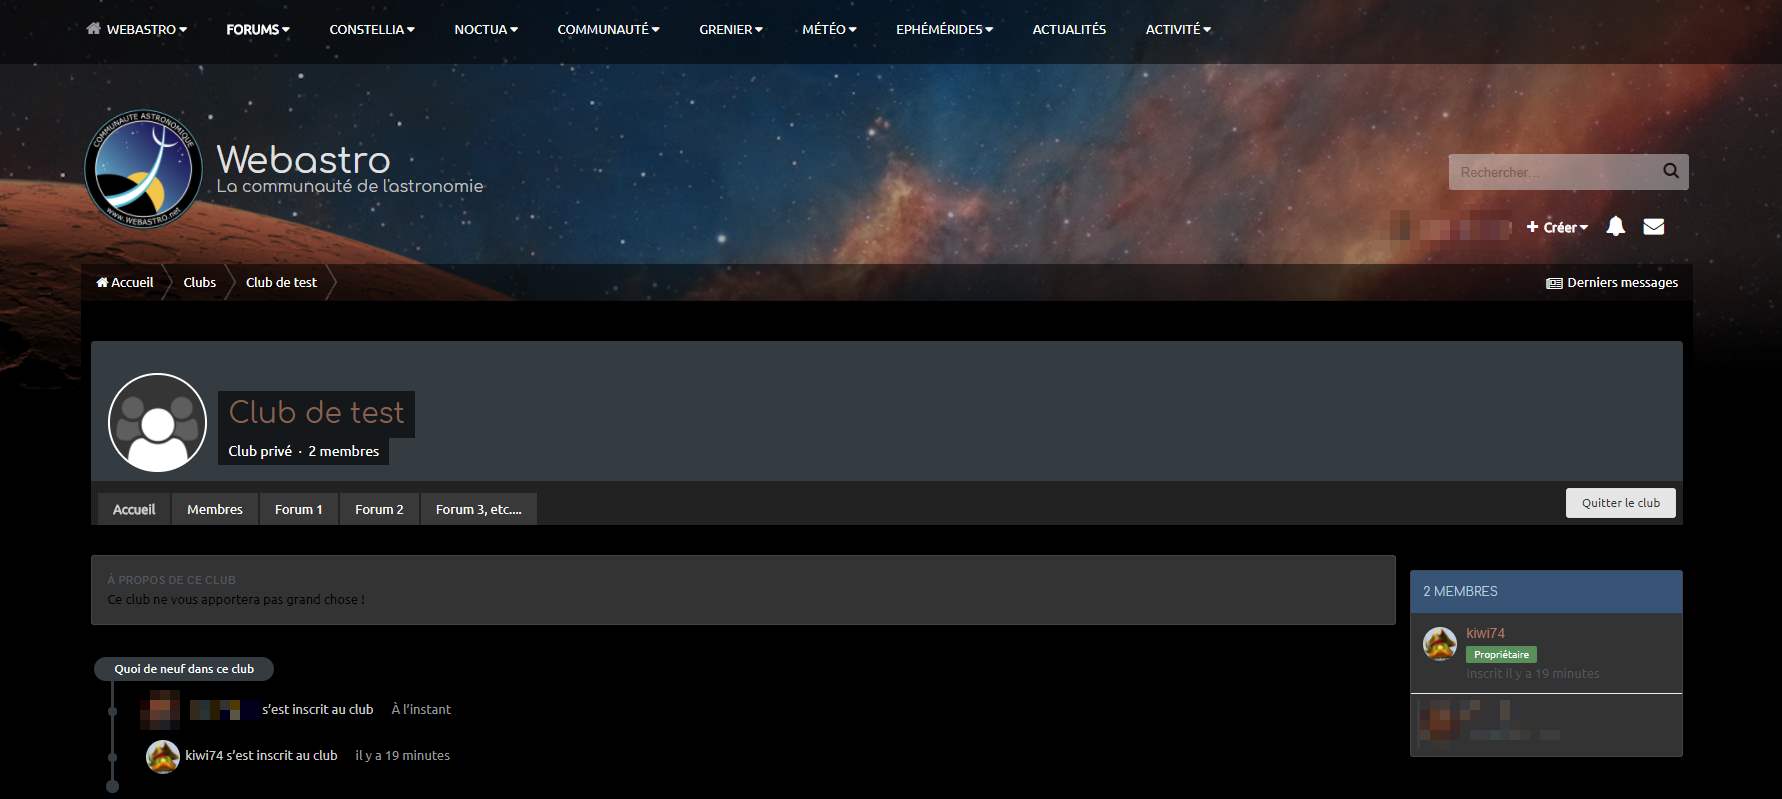Click the "Club privé · 2 membres" text
Viewport: 1782px width, 799px height.
304,451
